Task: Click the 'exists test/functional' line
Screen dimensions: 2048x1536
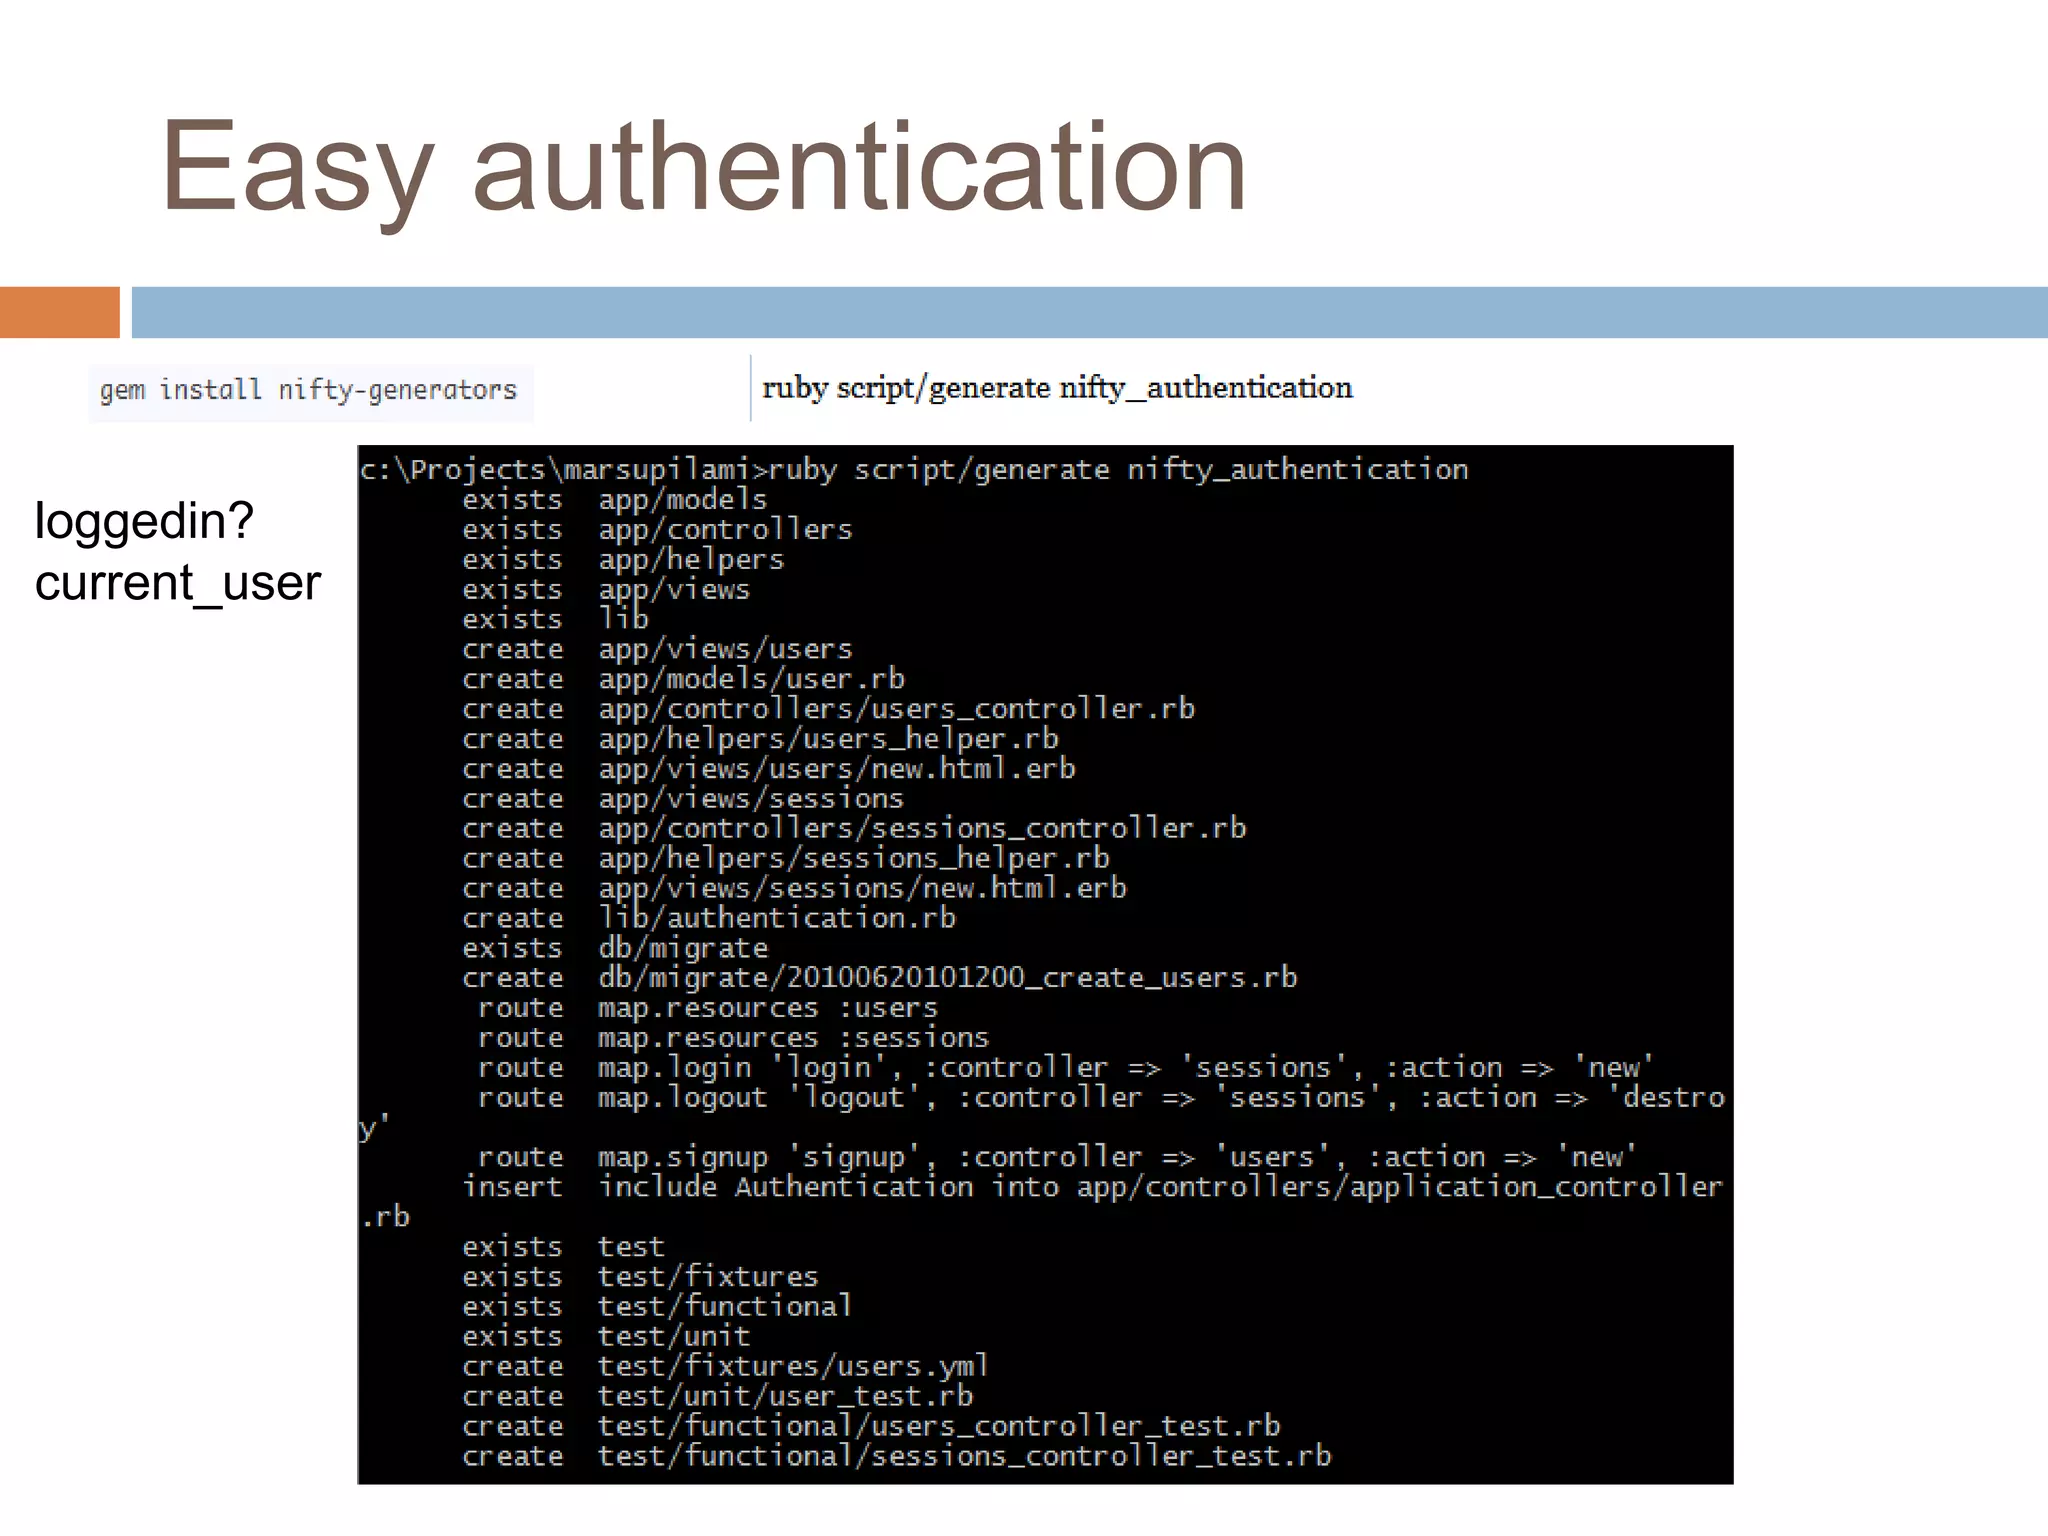Action: [657, 1307]
